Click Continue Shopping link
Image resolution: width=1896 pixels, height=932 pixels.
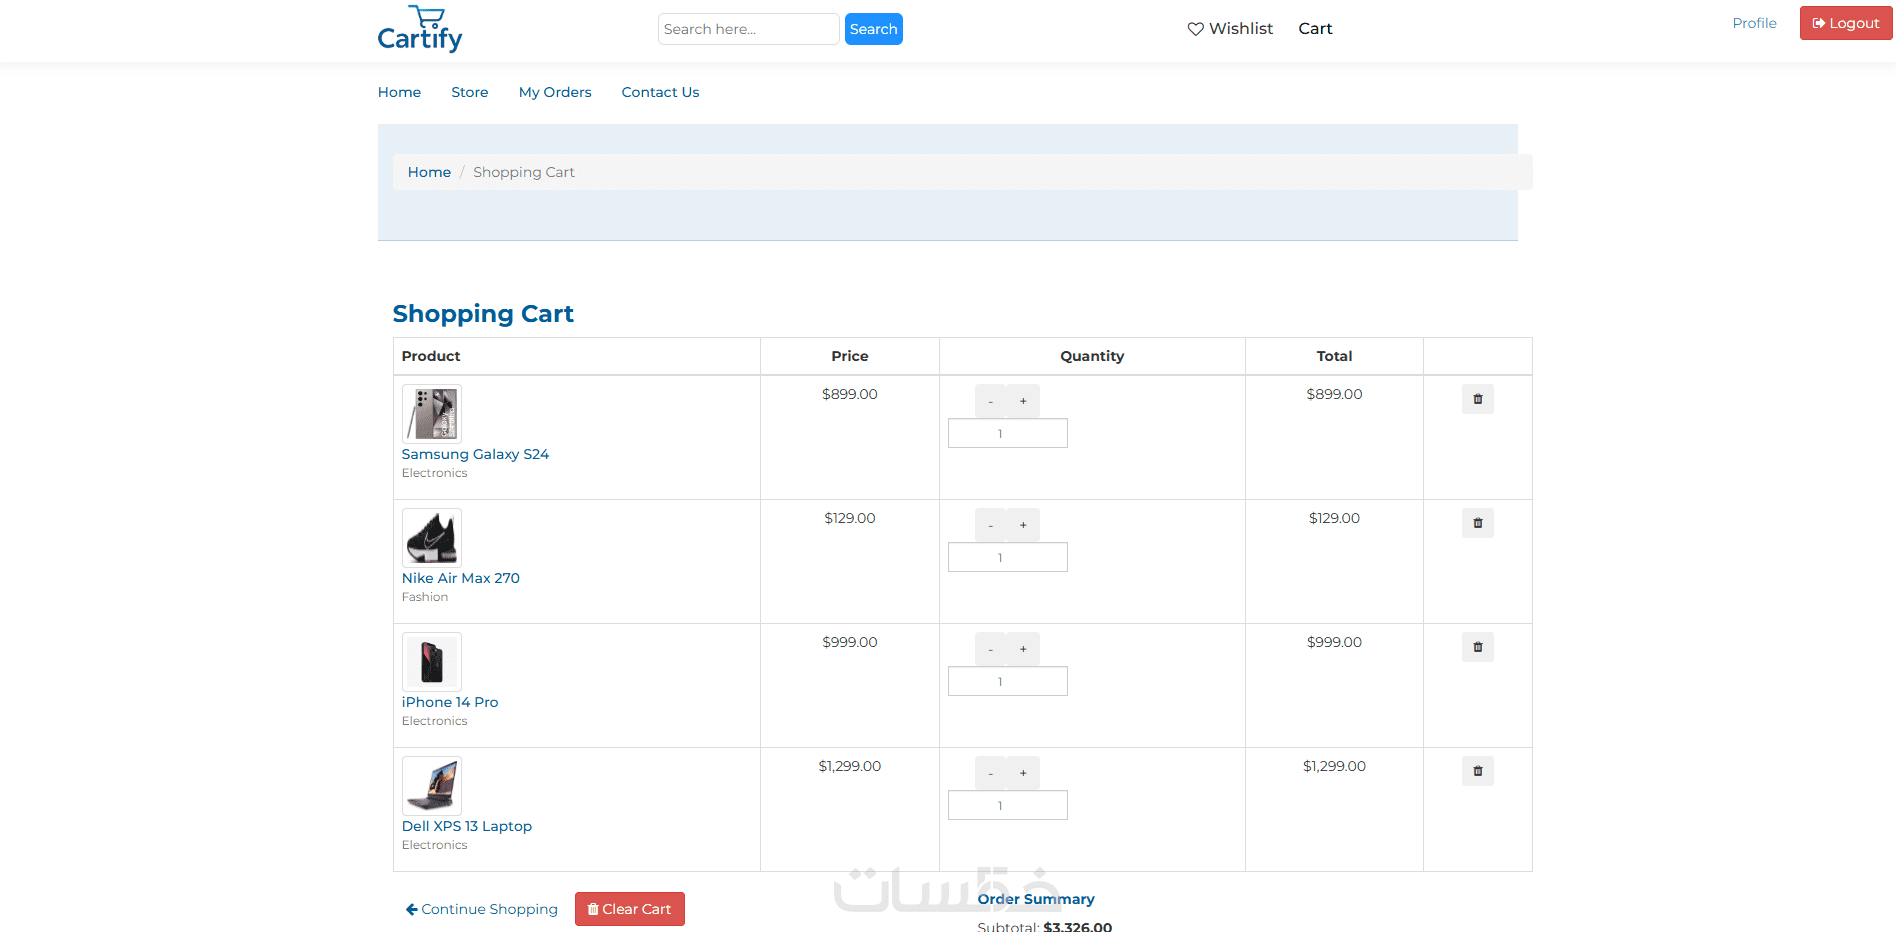(482, 909)
